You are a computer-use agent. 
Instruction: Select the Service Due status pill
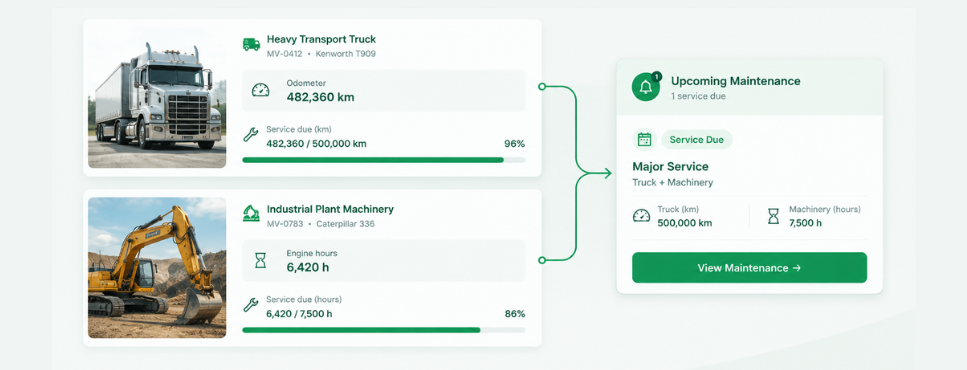point(696,139)
